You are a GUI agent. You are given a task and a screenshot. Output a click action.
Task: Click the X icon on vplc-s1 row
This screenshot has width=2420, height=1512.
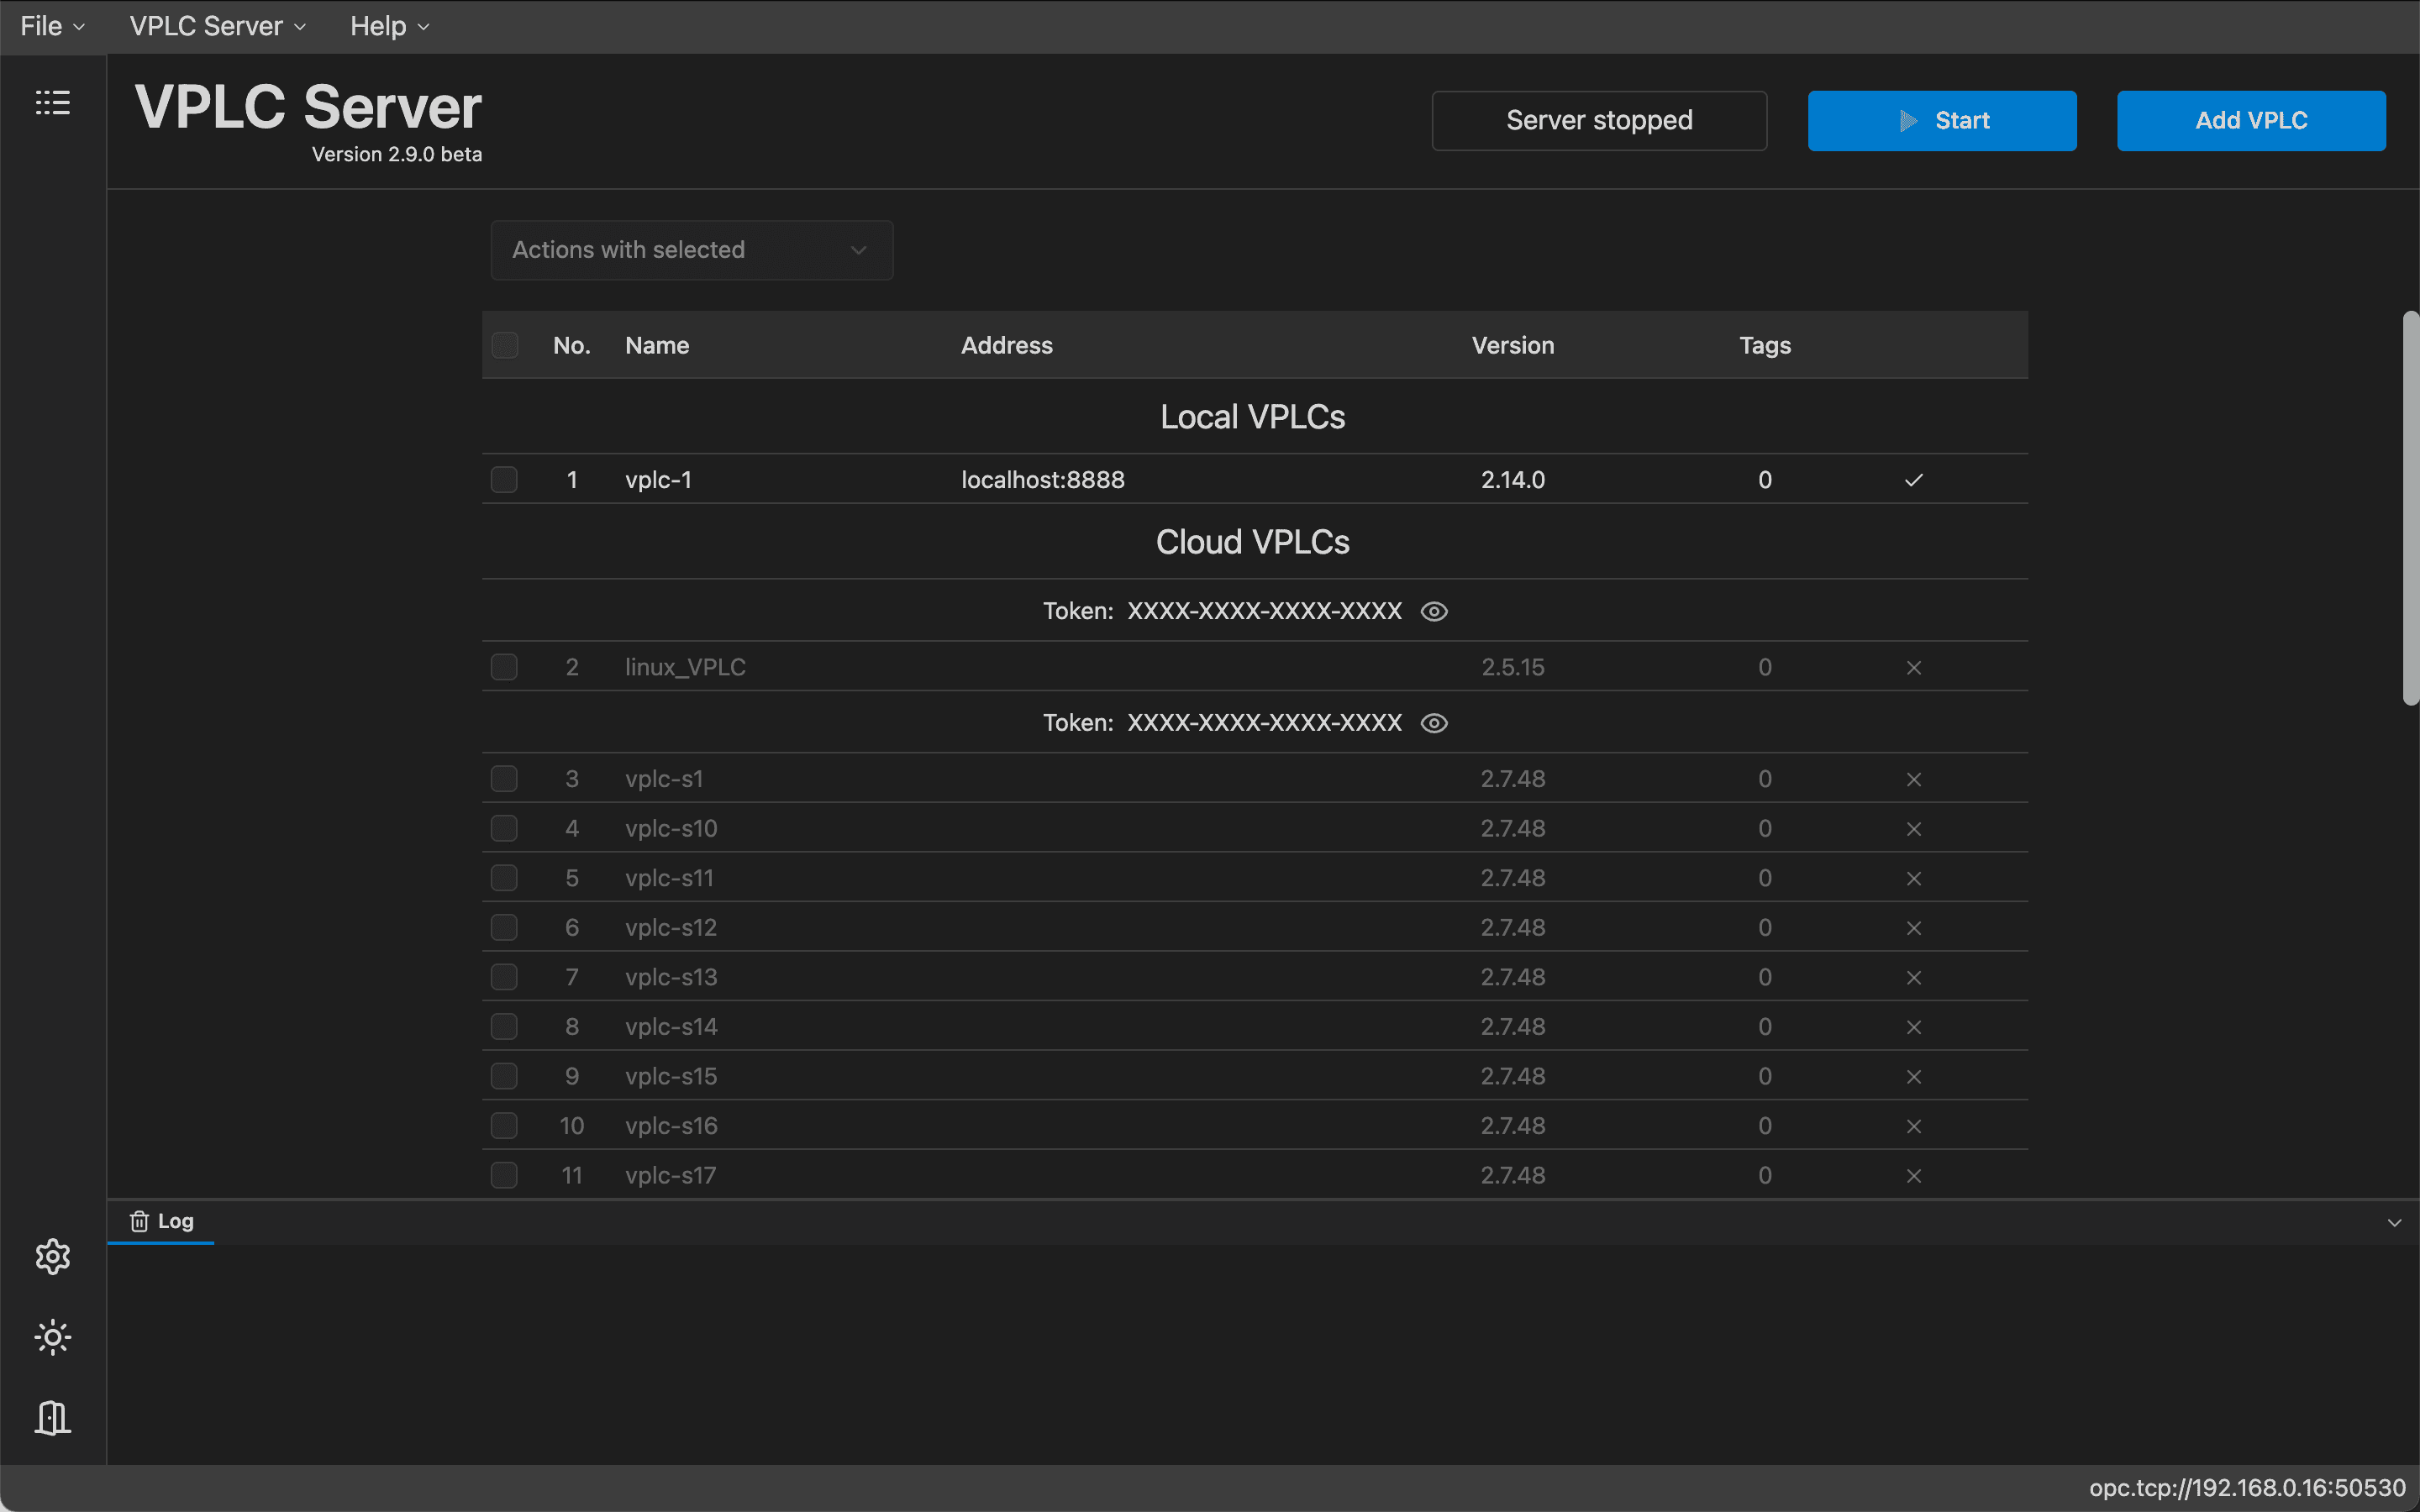point(1914,779)
